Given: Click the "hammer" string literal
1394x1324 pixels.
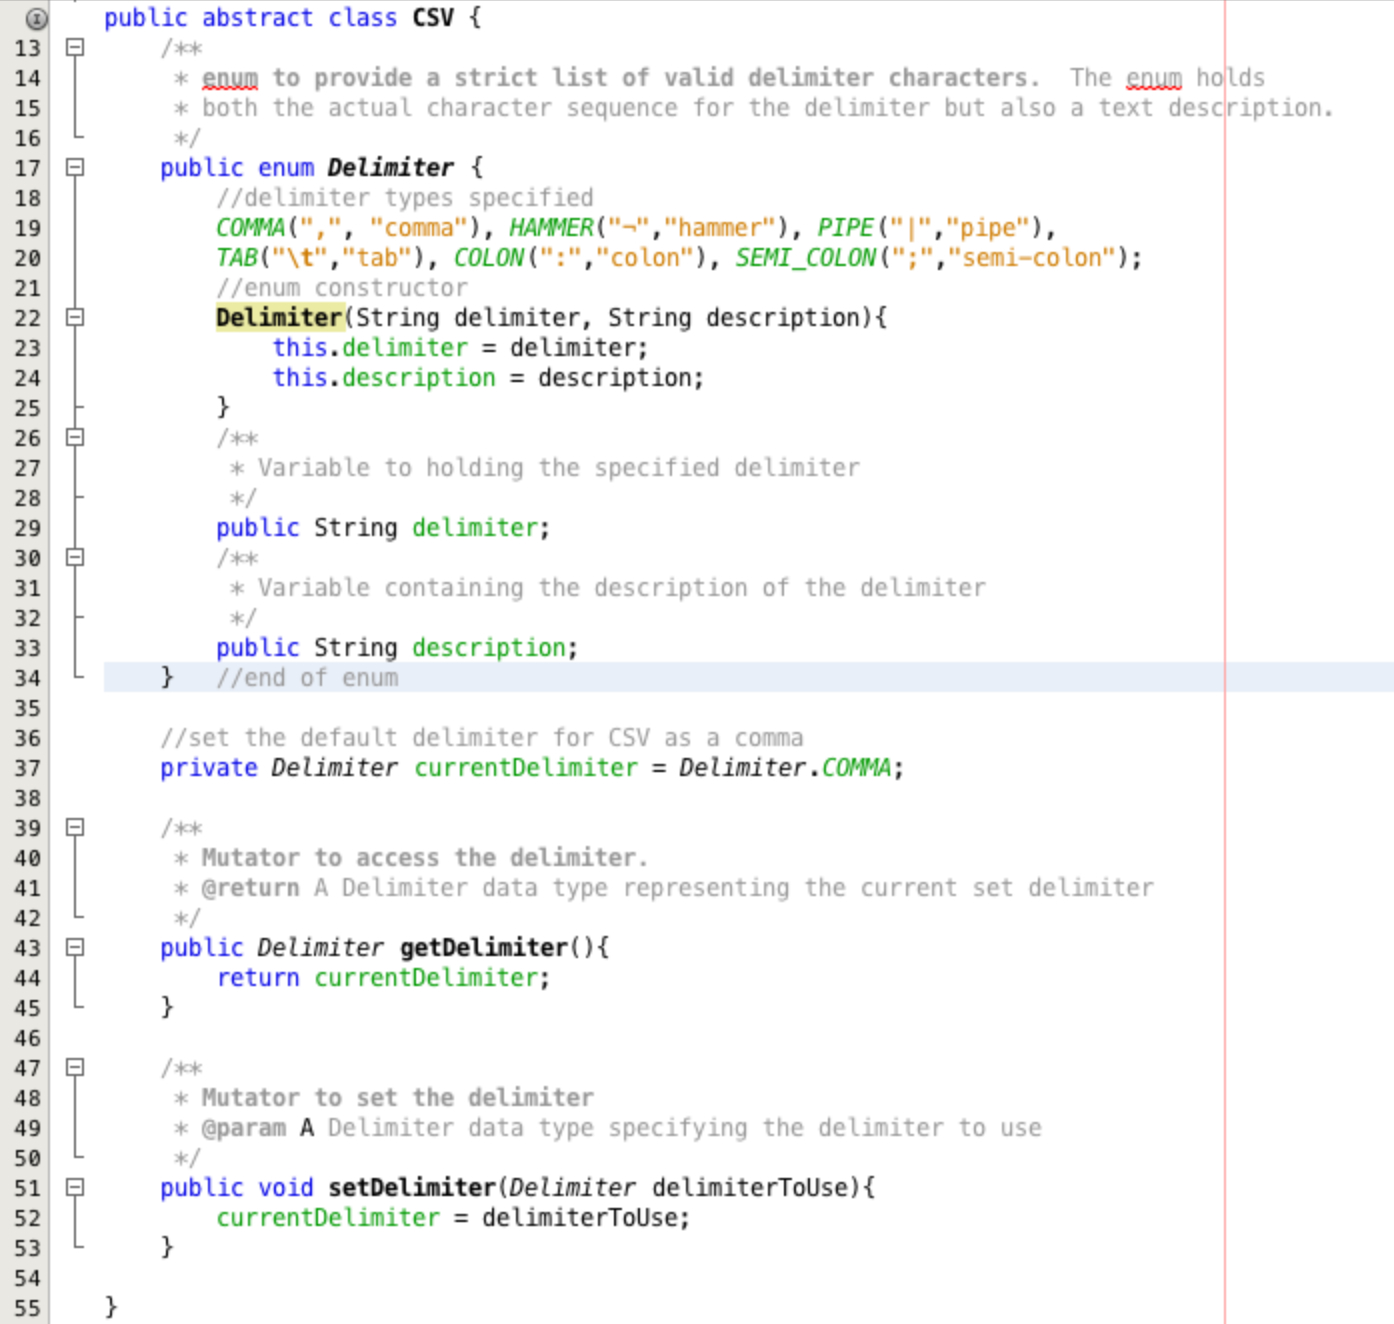Looking at the screenshot, I should [x=720, y=228].
